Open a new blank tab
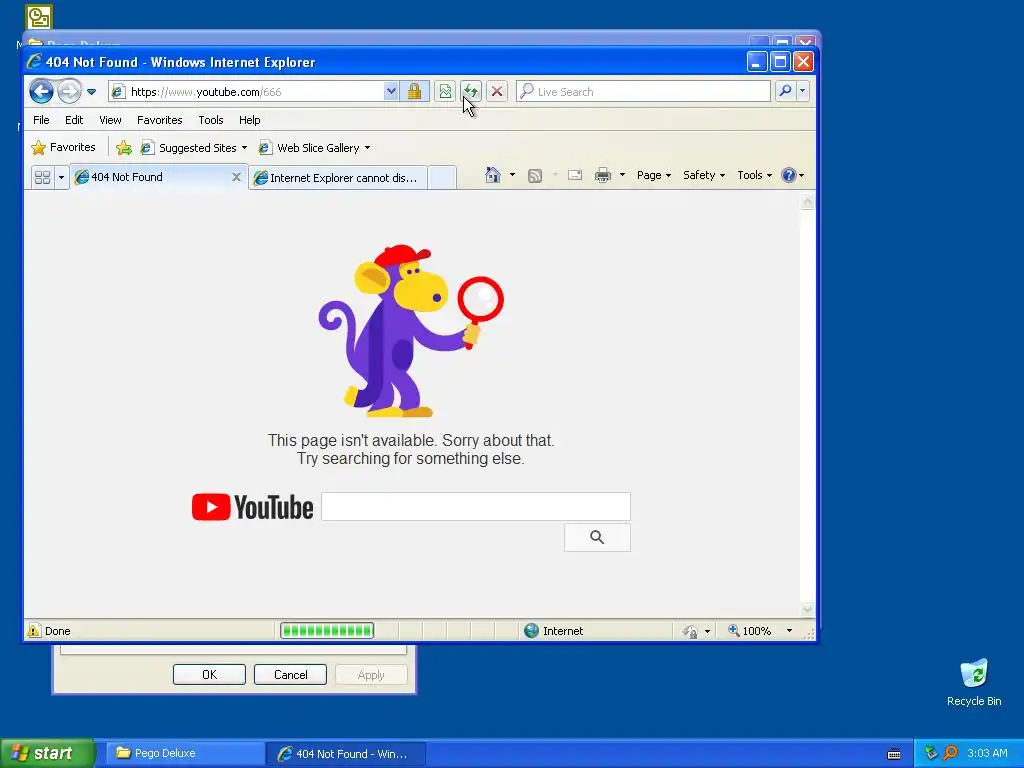This screenshot has height=768, width=1024. tap(442, 178)
